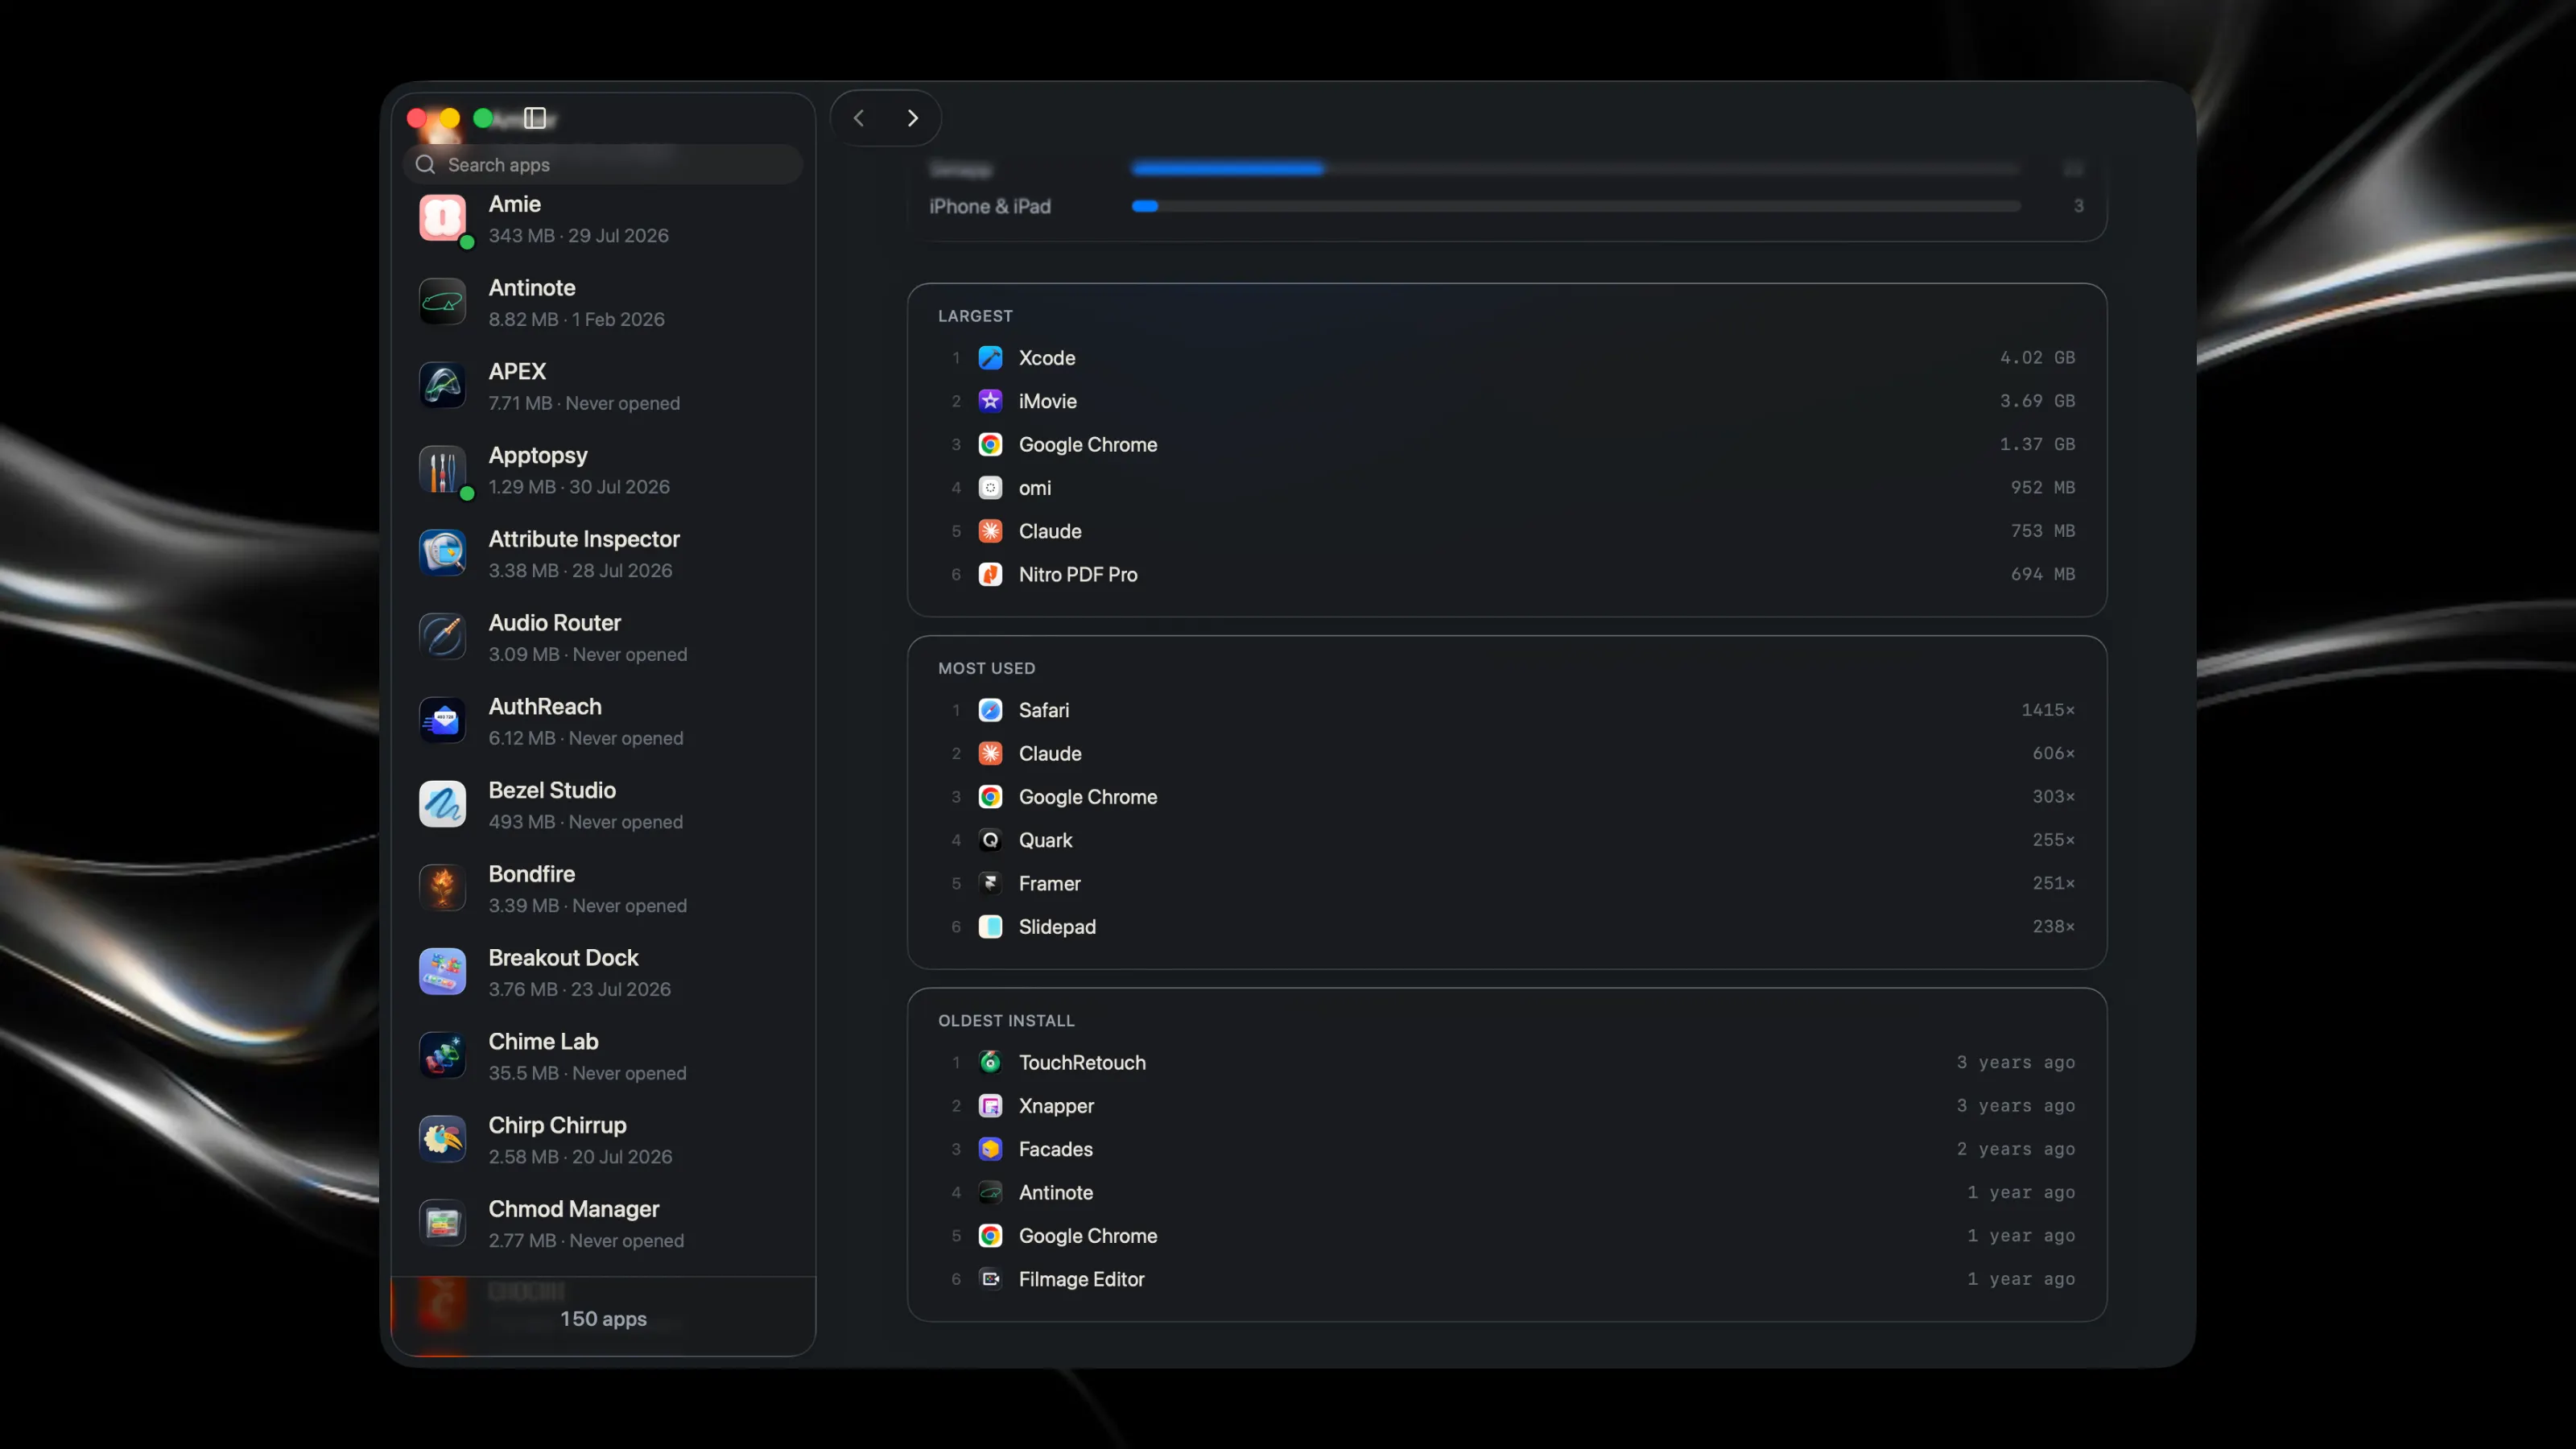This screenshot has height=1449, width=2576.
Task: Click the Nitro PDF Pro icon
Action: (x=990, y=575)
